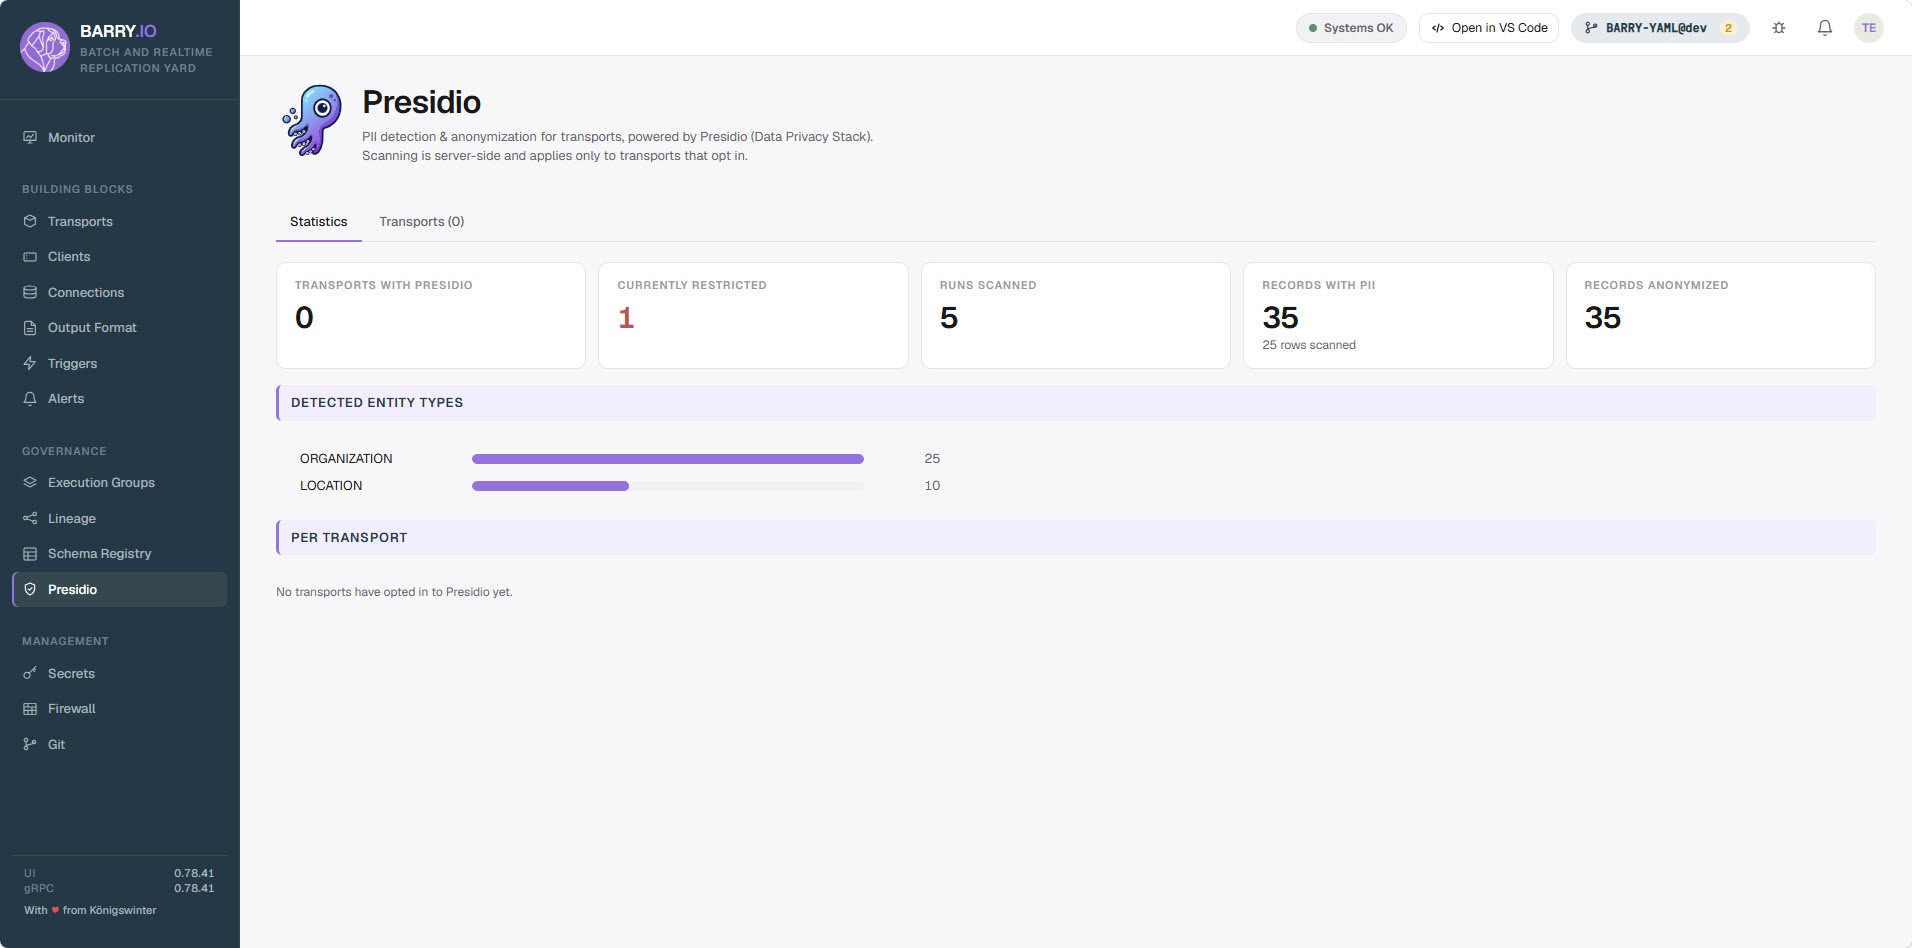This screenshot has height=948, width=1912.
Task: Click the "from Königswinter" footer text
Action: (x=110, y=910)
